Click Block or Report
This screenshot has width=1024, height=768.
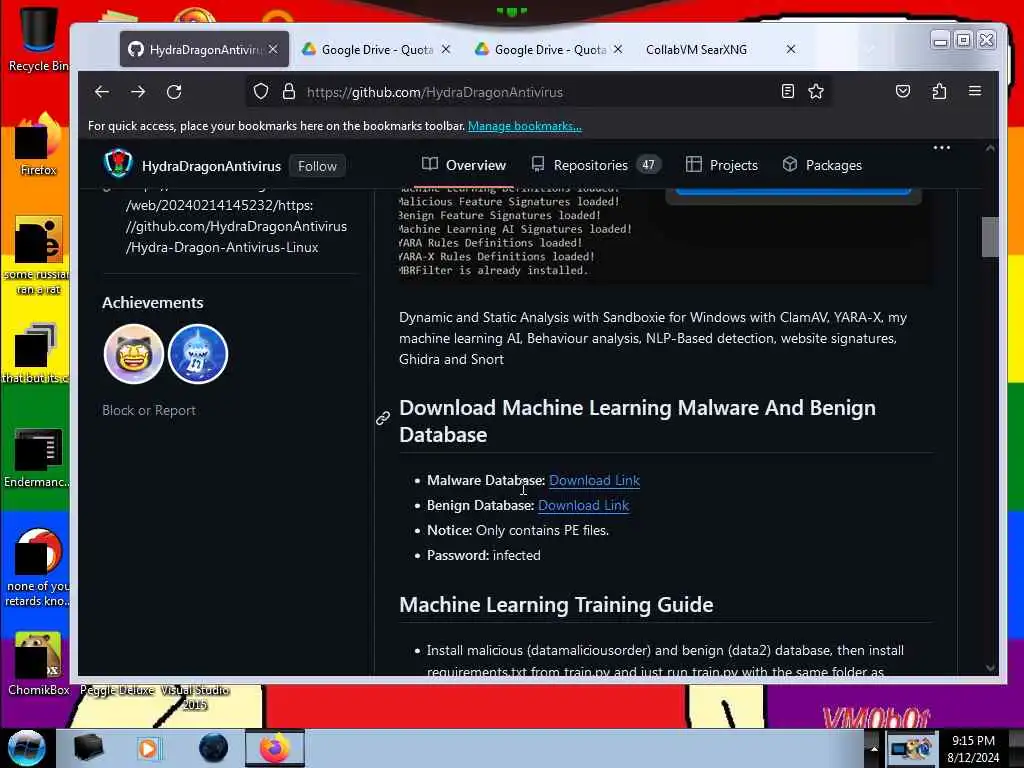coord(149,410)
